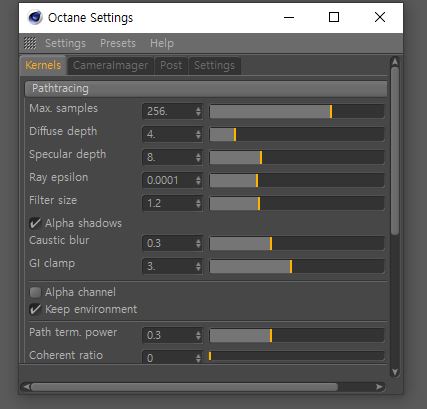Open the Pathtracing kernel dropdown
This screenshot has width=427, height=409.
tap(206, 89)
